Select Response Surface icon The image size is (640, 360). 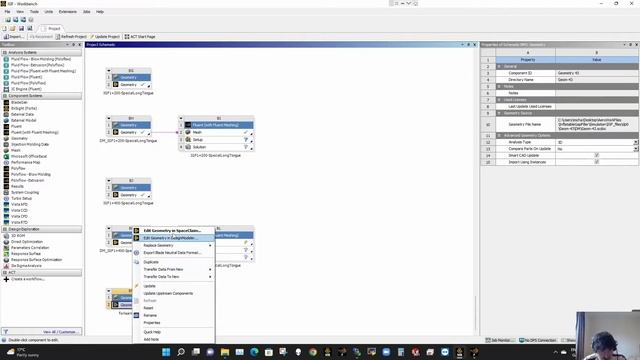pyautogui.click(x=6, y=253)
